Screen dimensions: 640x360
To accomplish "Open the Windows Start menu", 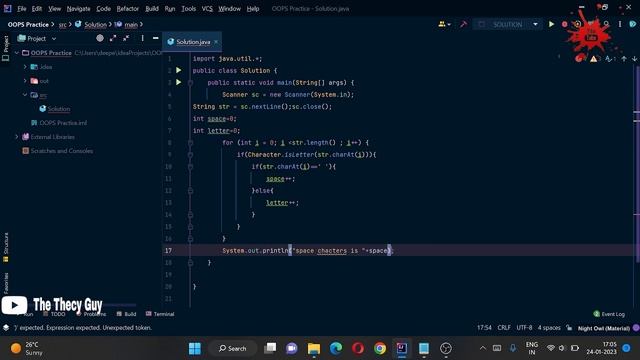I will [x=195, y=348].
